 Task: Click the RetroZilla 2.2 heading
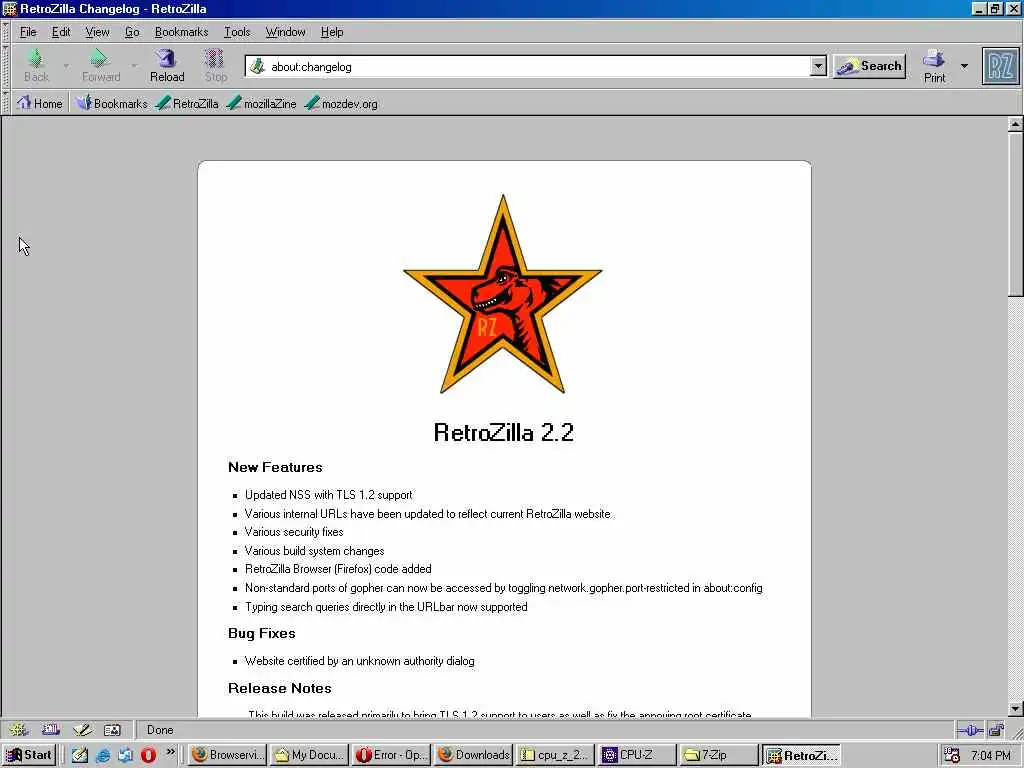[504, 432]
